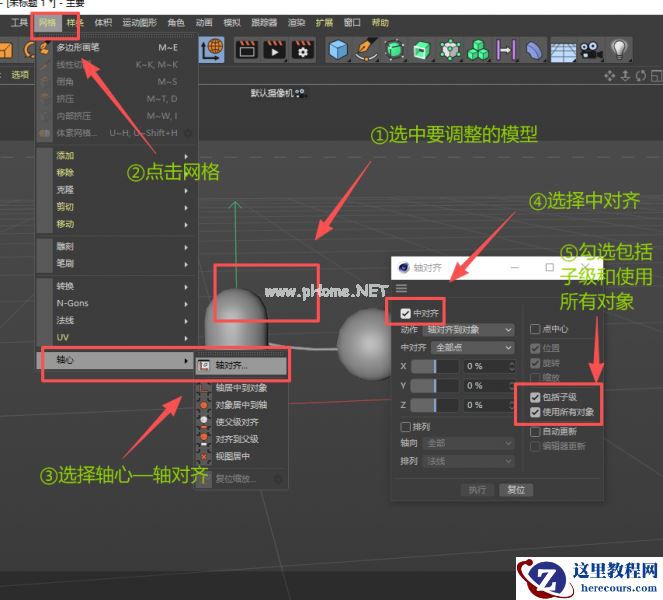Click the purple symmetry bars icon
Image resolution: width=663 pixels, height=600 pixels.
tap(506, 50)
